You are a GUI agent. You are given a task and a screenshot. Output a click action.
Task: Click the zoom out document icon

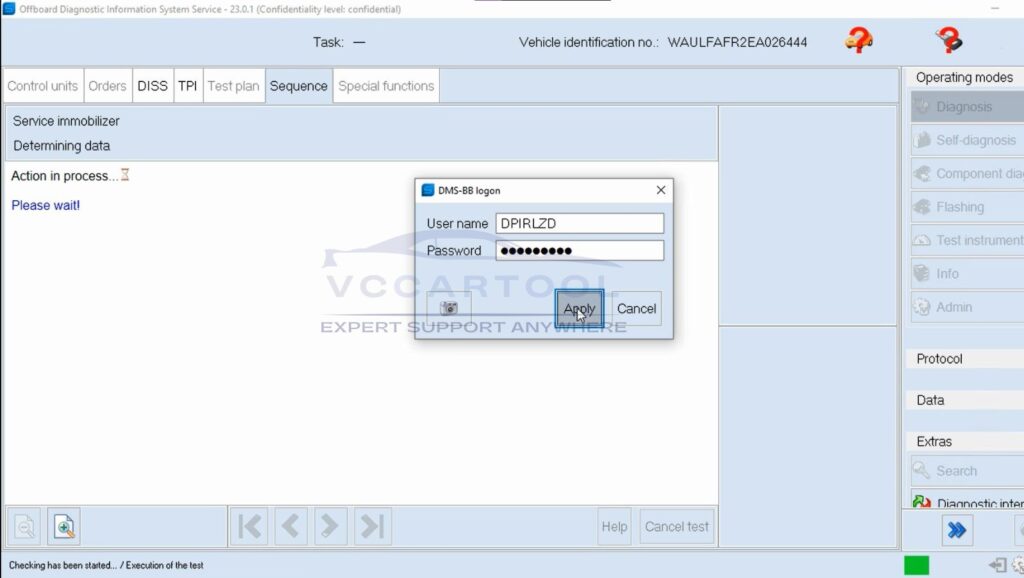point(25,526)
